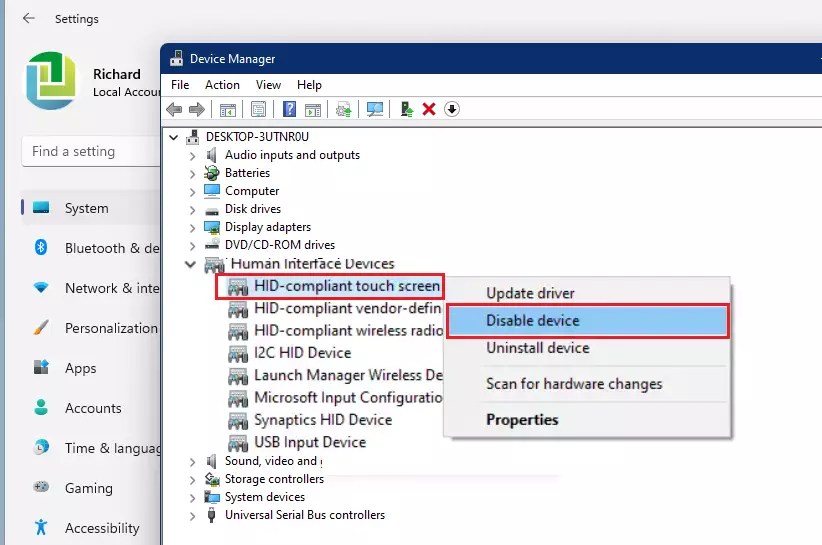Open the View menu
This screenshot has height=545, width=822.
pyautogui.click(x=268, y=84)
